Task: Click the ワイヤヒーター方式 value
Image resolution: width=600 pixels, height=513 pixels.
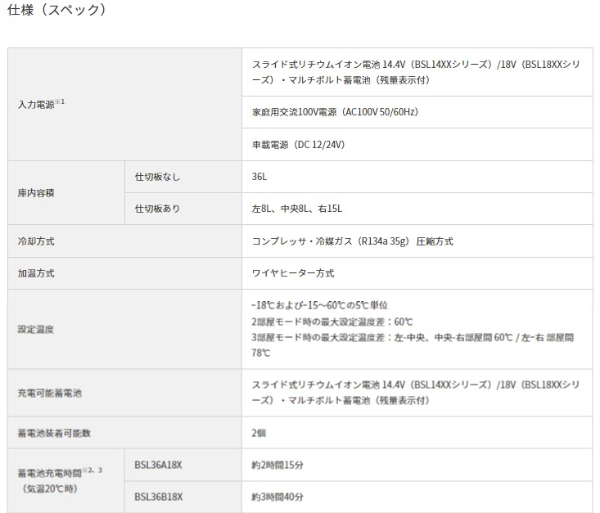Action: [293, 273]
